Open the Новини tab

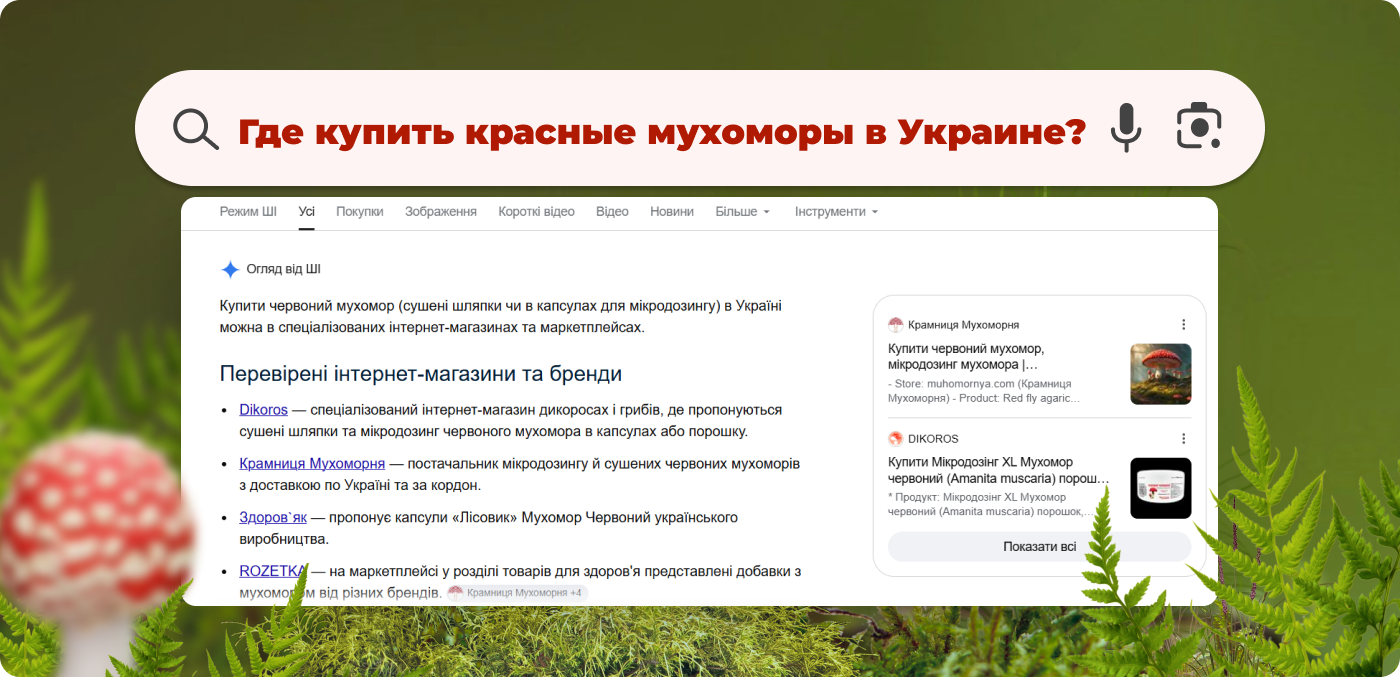click(672, 212)
